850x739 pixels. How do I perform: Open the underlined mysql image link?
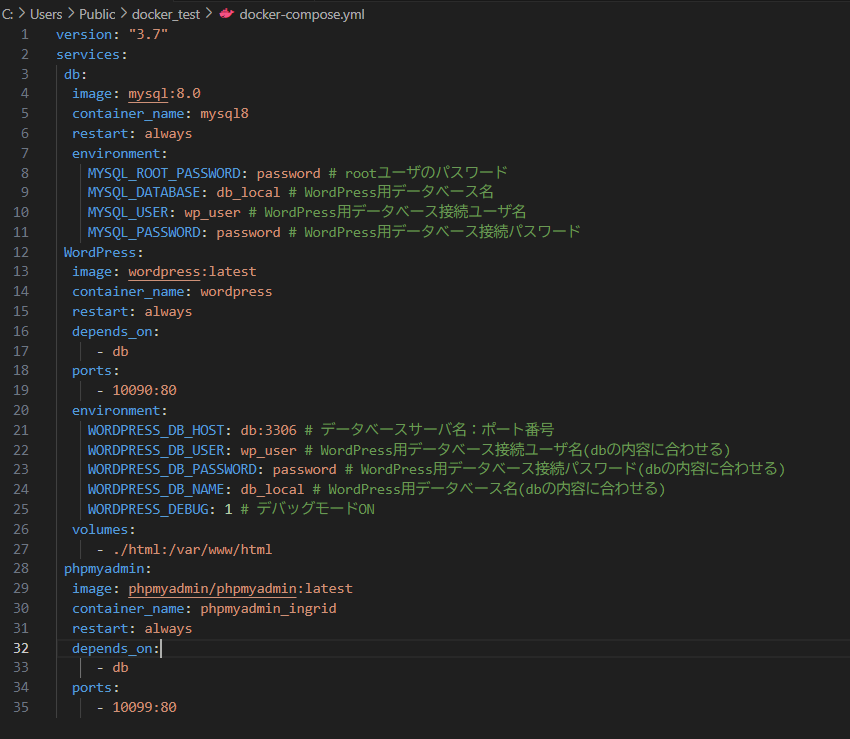[148, 93]
